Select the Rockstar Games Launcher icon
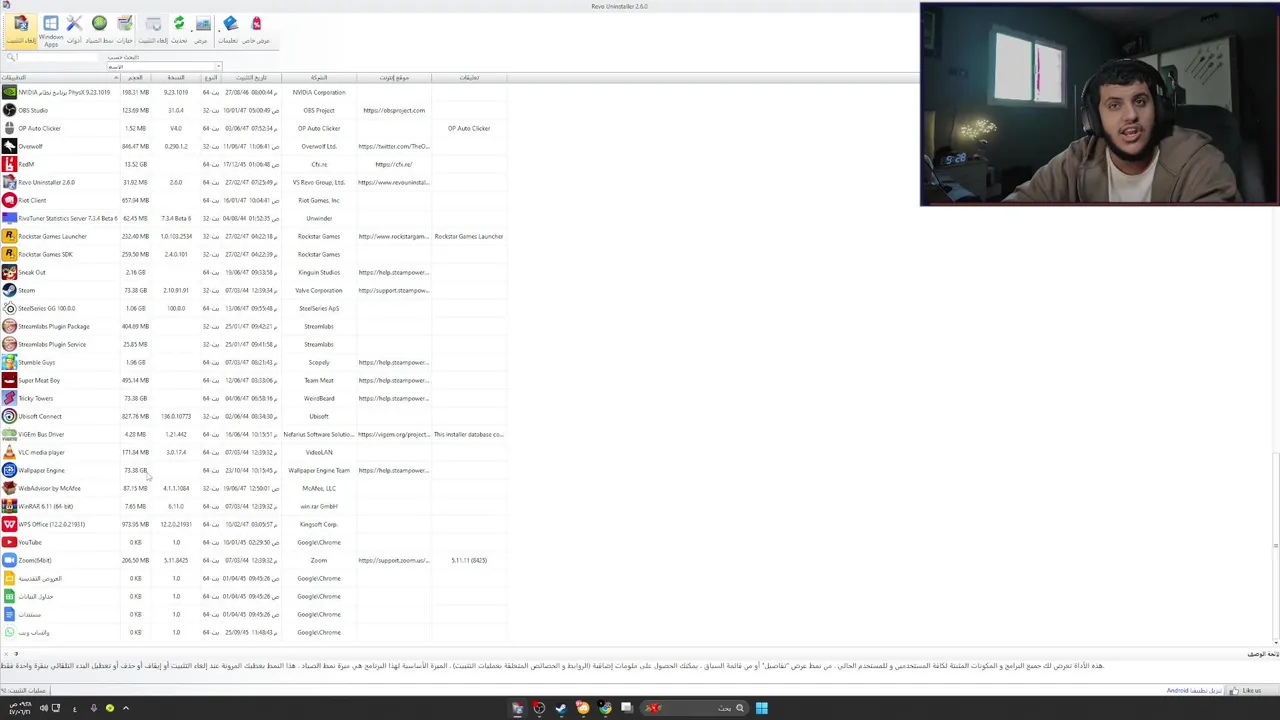 tap(9, 236)
